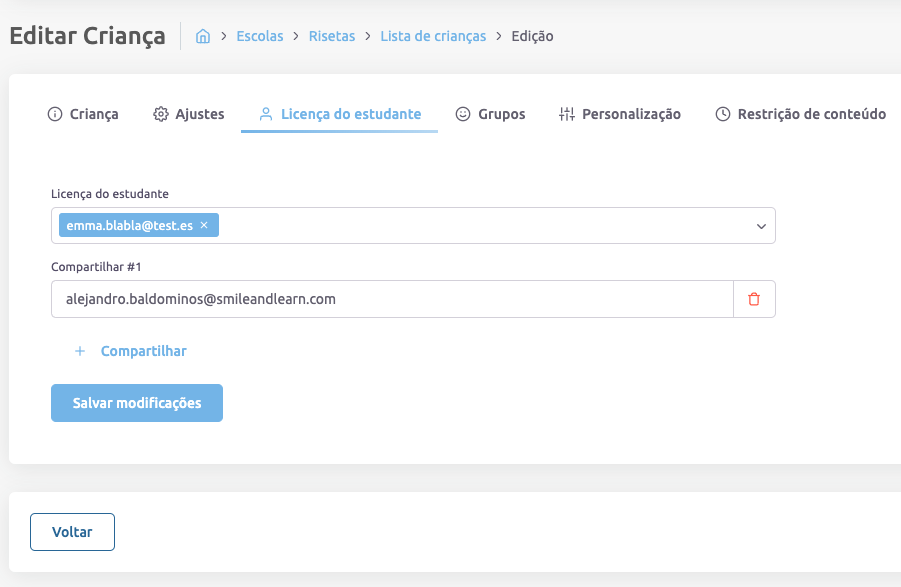Click the sliders icon on Personalização tab

[567, 114]
